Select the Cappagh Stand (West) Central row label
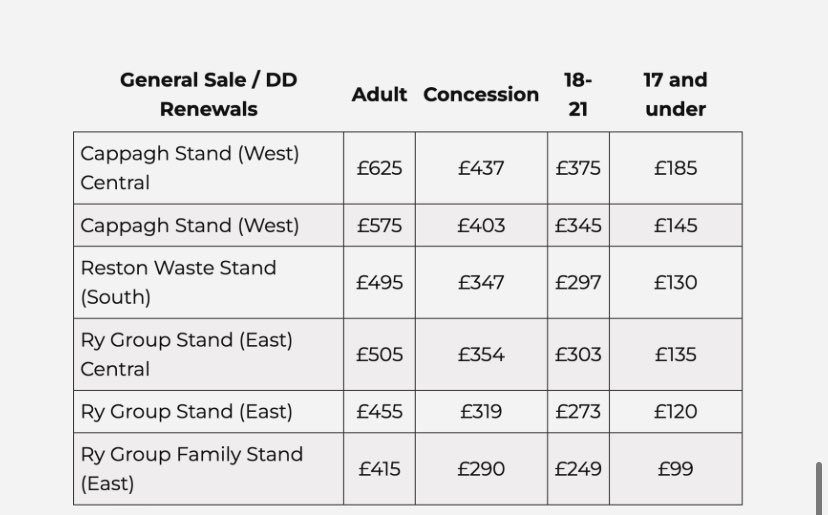The width and height of the screenshot is (828, 515). pos(190,168)
